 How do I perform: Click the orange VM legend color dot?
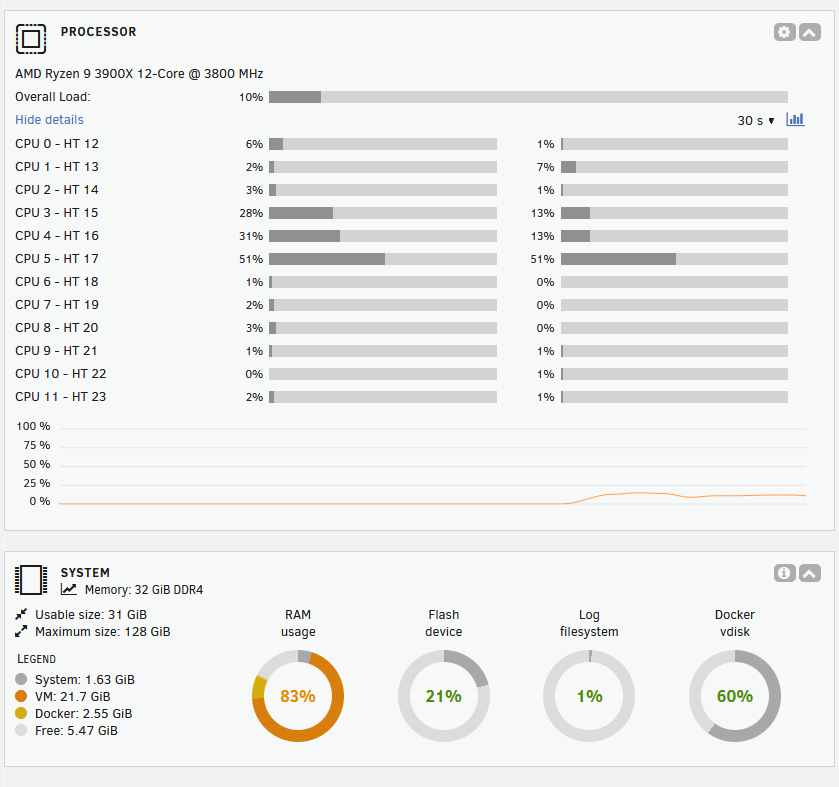[22, 696]
